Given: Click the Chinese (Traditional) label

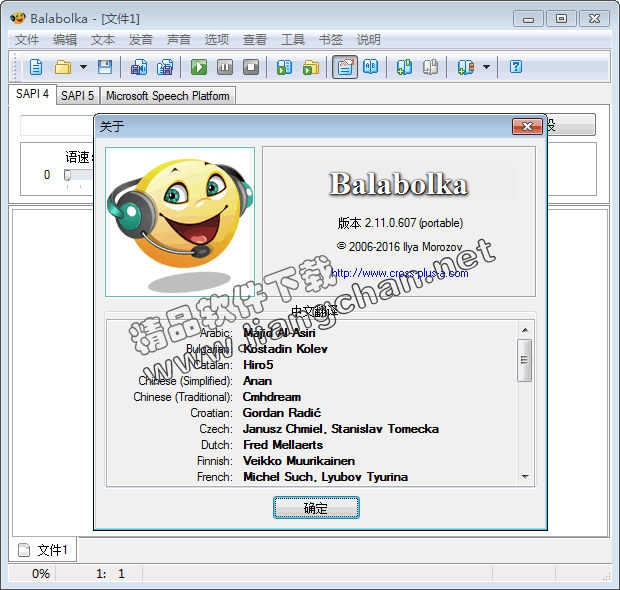Looking at the screenshot, I should (183, 397).
